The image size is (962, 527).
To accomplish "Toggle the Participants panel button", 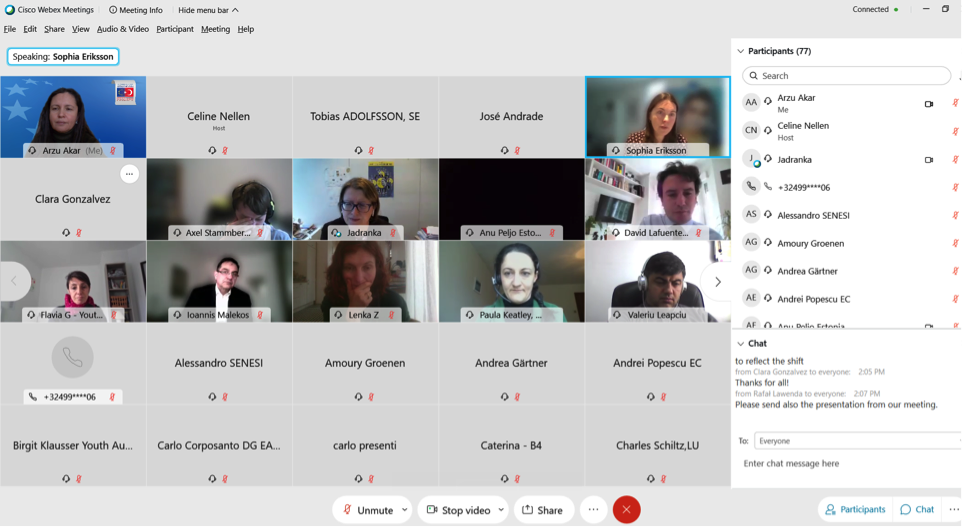I will pyautogui.click(x=855, y=510).
